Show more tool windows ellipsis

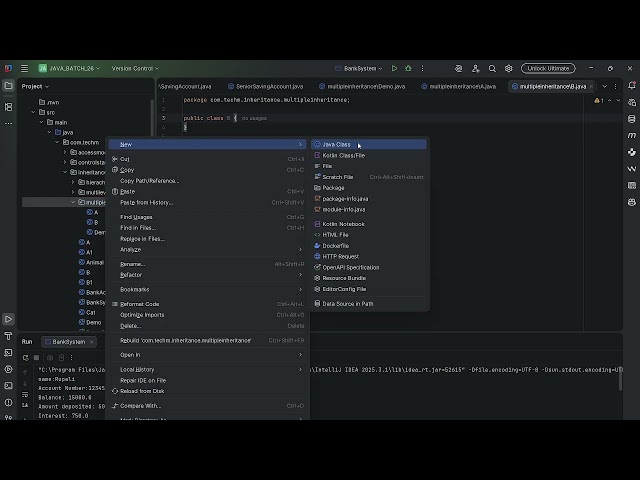8,123
